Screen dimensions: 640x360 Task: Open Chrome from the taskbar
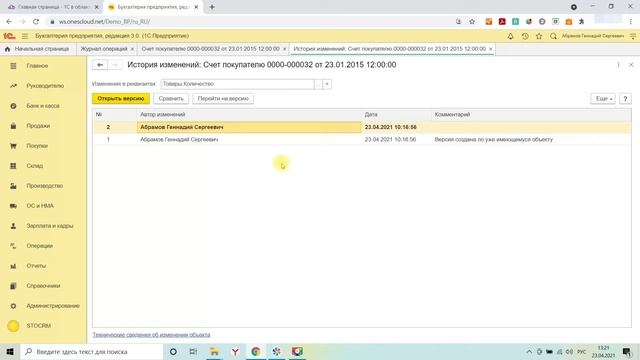pyautogui.click(x=256, y=351)
